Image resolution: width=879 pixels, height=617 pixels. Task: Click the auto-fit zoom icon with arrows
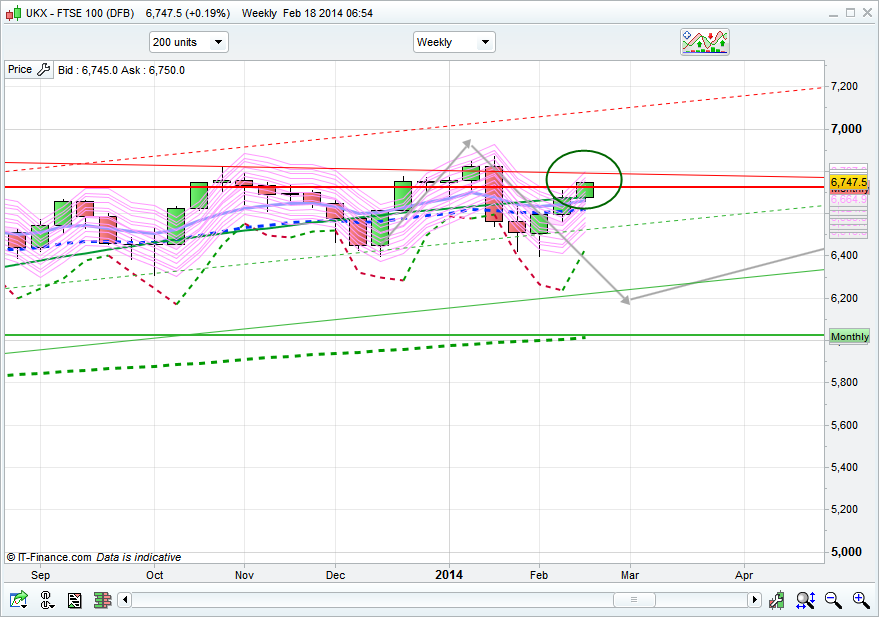[x=805, y=600]
